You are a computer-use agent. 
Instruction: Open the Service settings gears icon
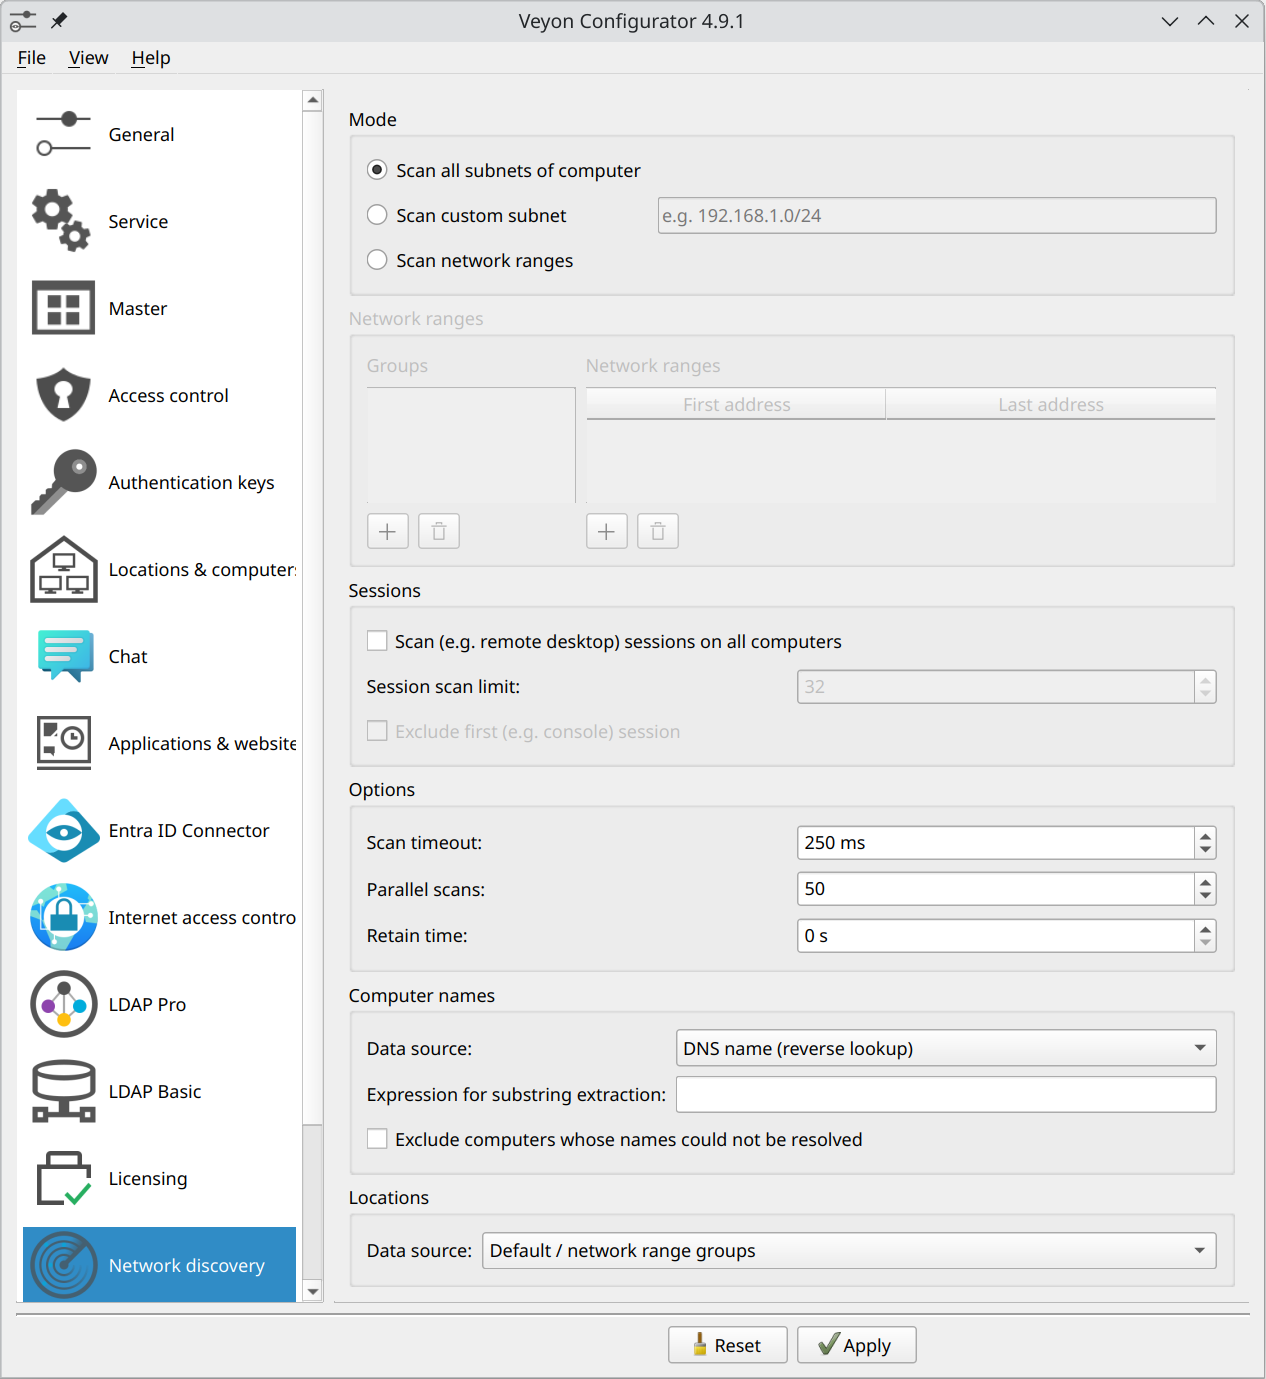coord(62,221)
